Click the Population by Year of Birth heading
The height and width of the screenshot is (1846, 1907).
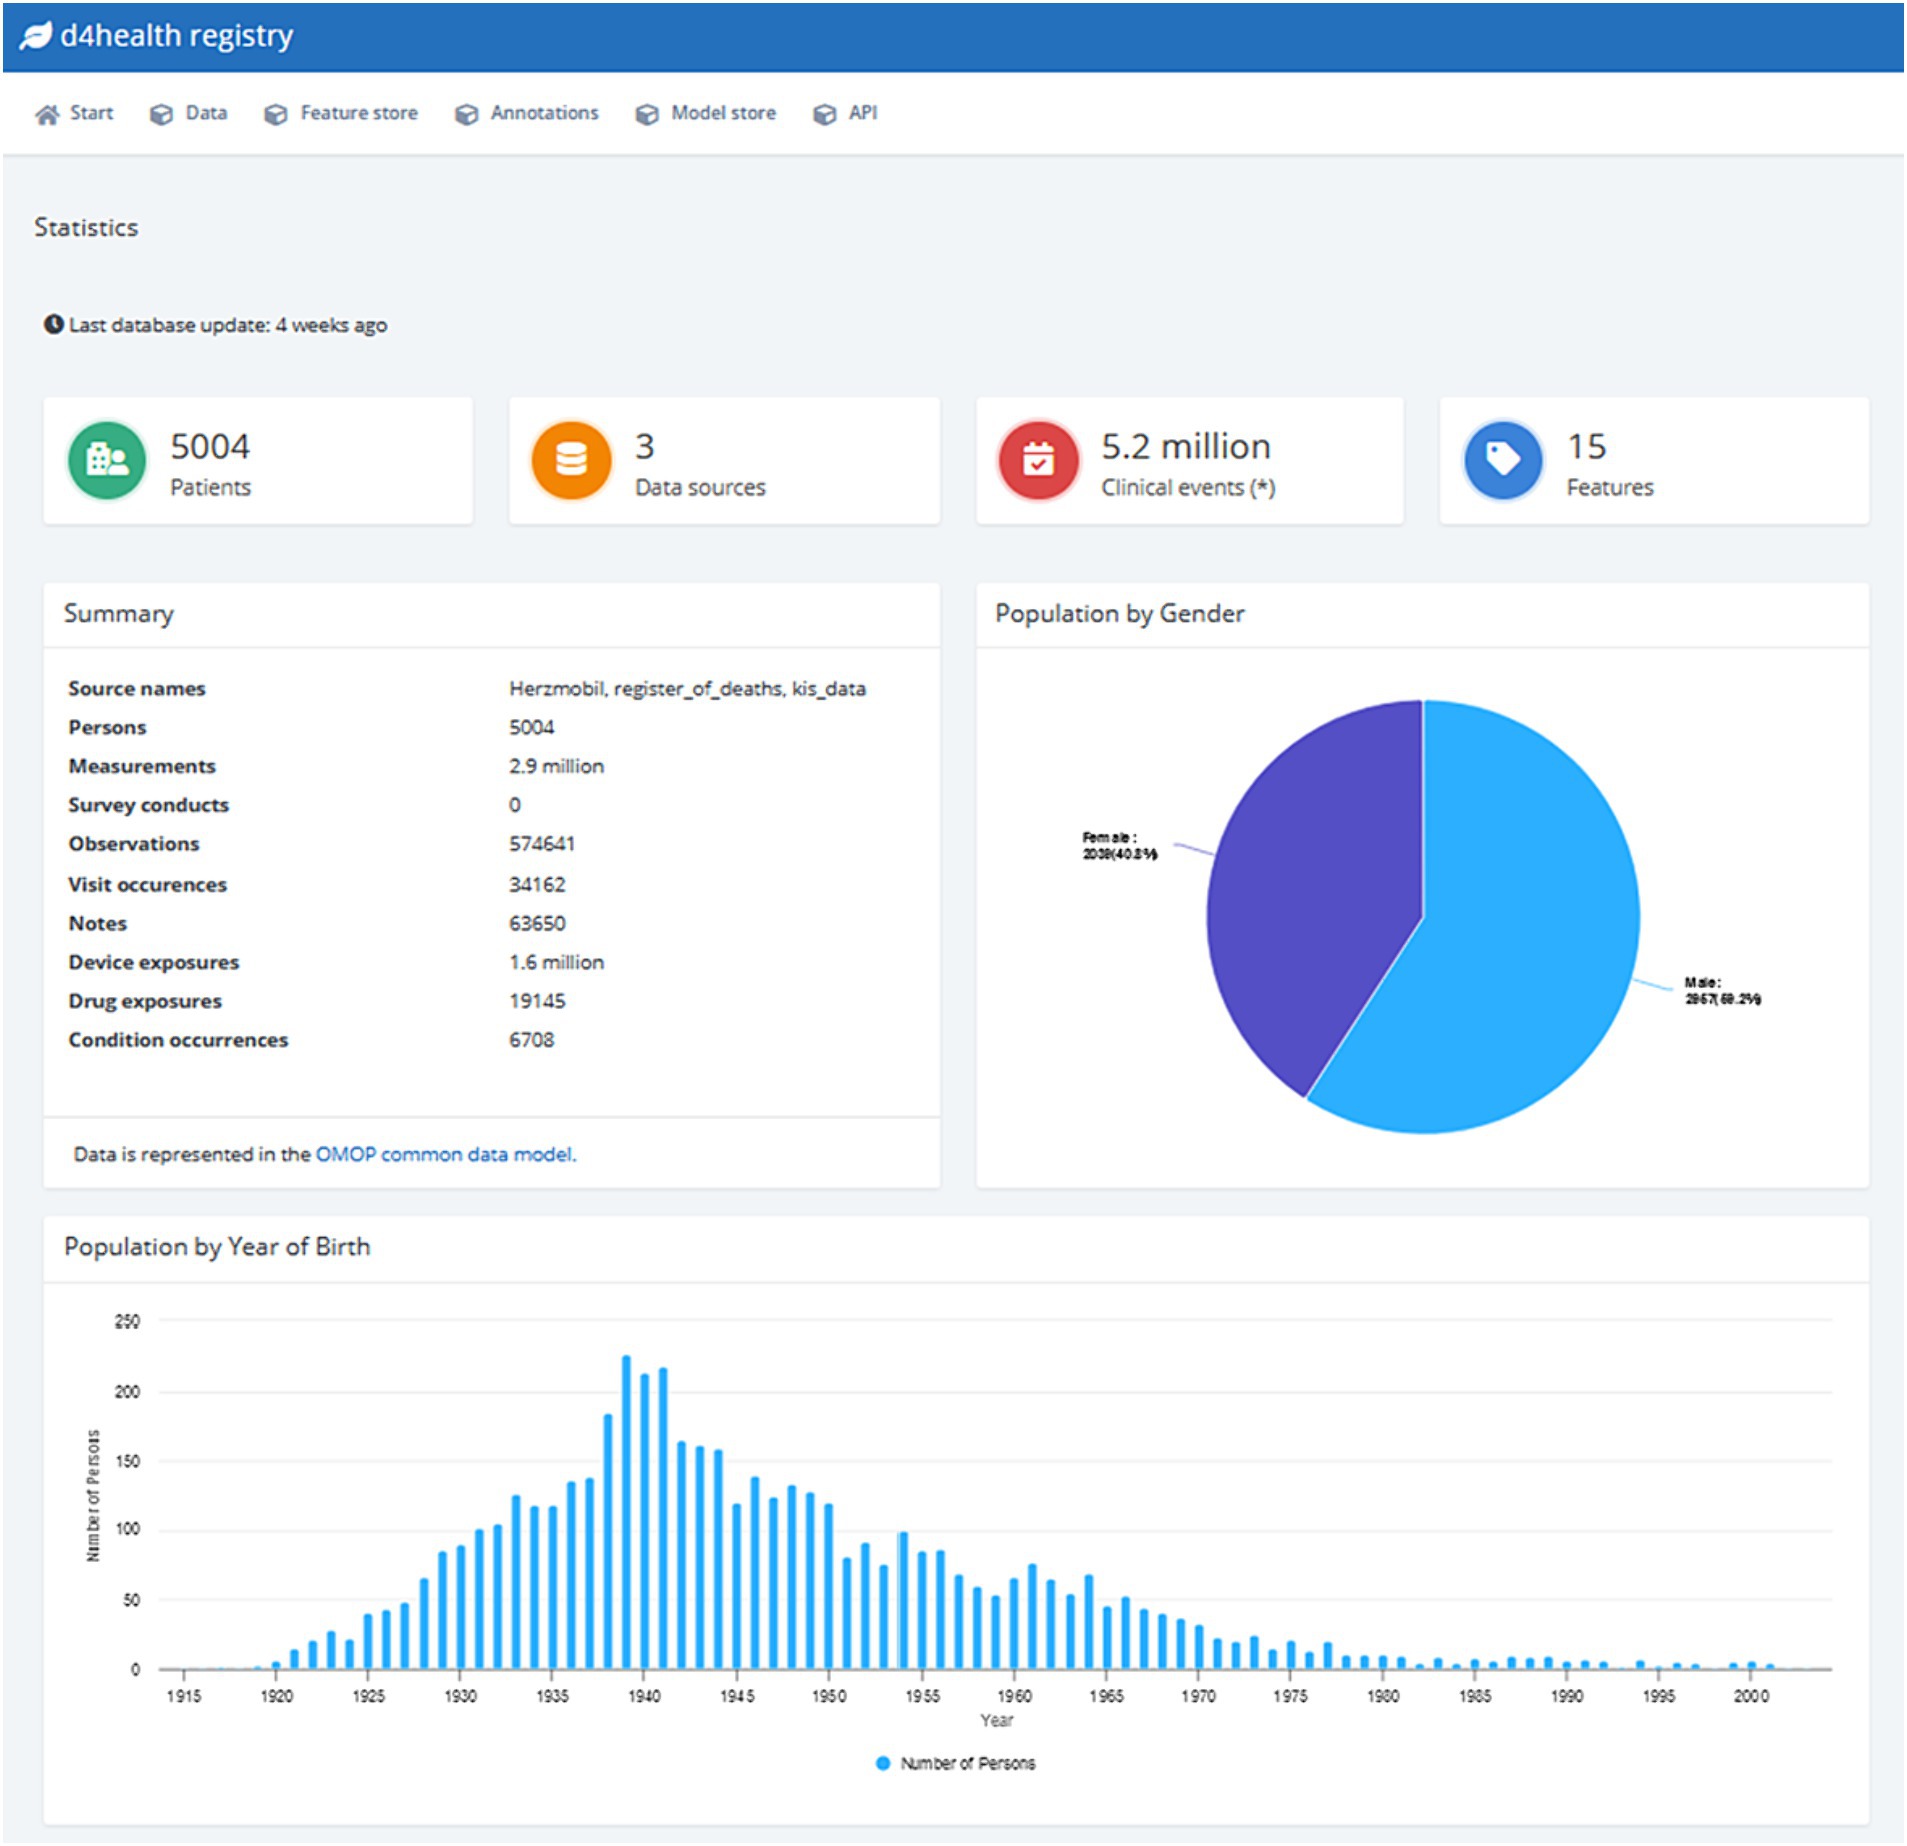tap(217, 1246)
